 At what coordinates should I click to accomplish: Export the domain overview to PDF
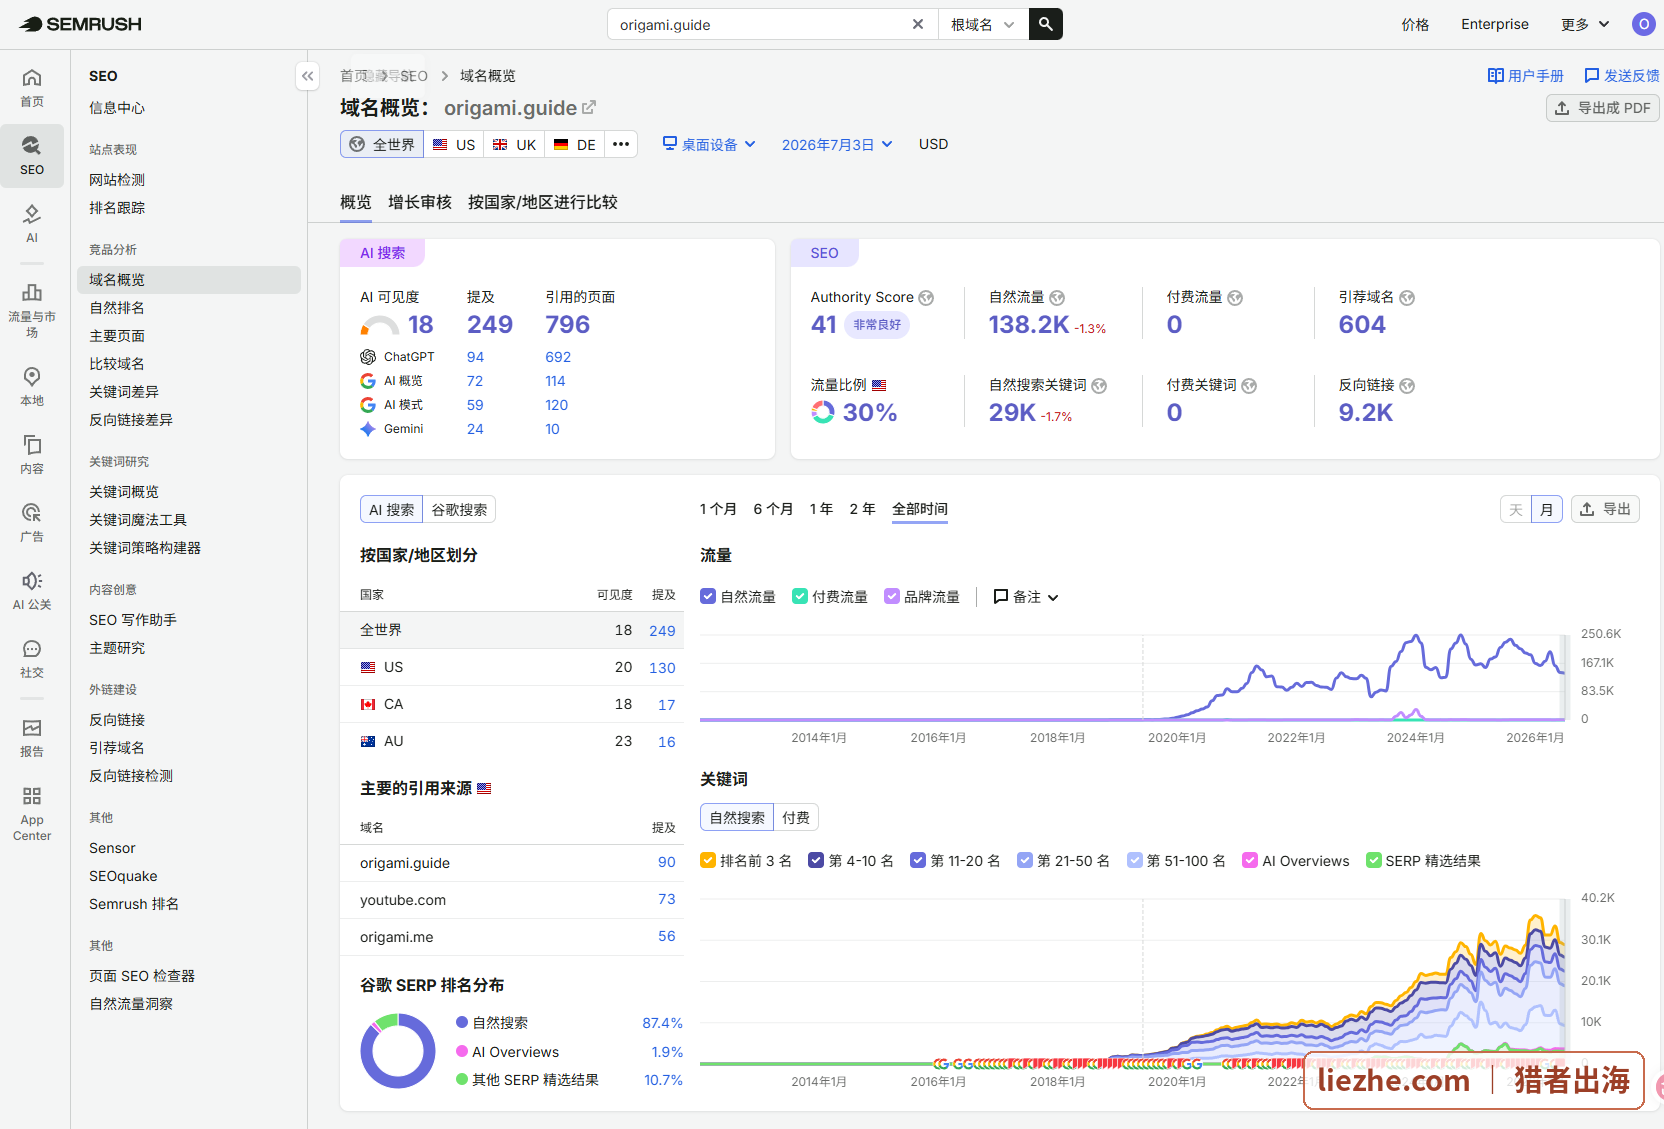point(1602,107)
